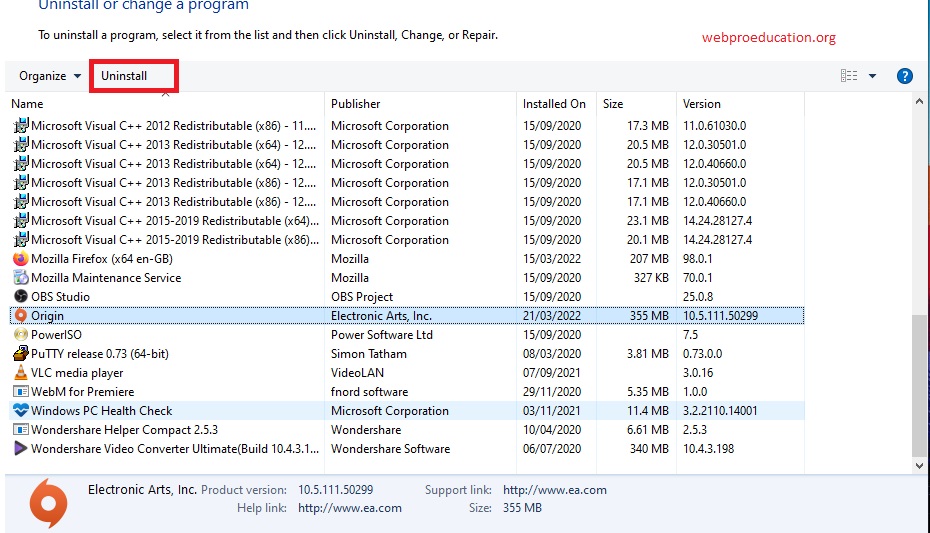This screenshot has width=930, height=533.
Task: Click the VLC media player cone icon
Action: point(20,372)
